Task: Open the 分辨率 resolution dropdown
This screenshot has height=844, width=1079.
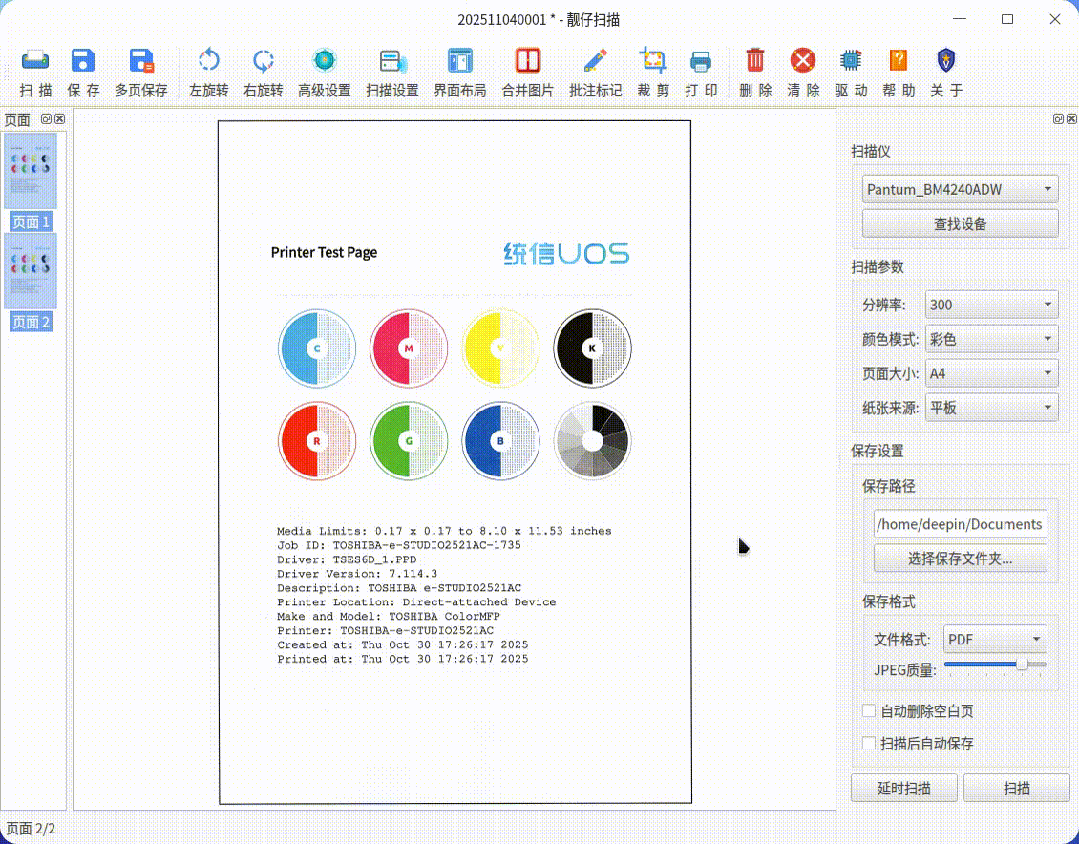Action: pyautogui.click(x=992, y=304)
